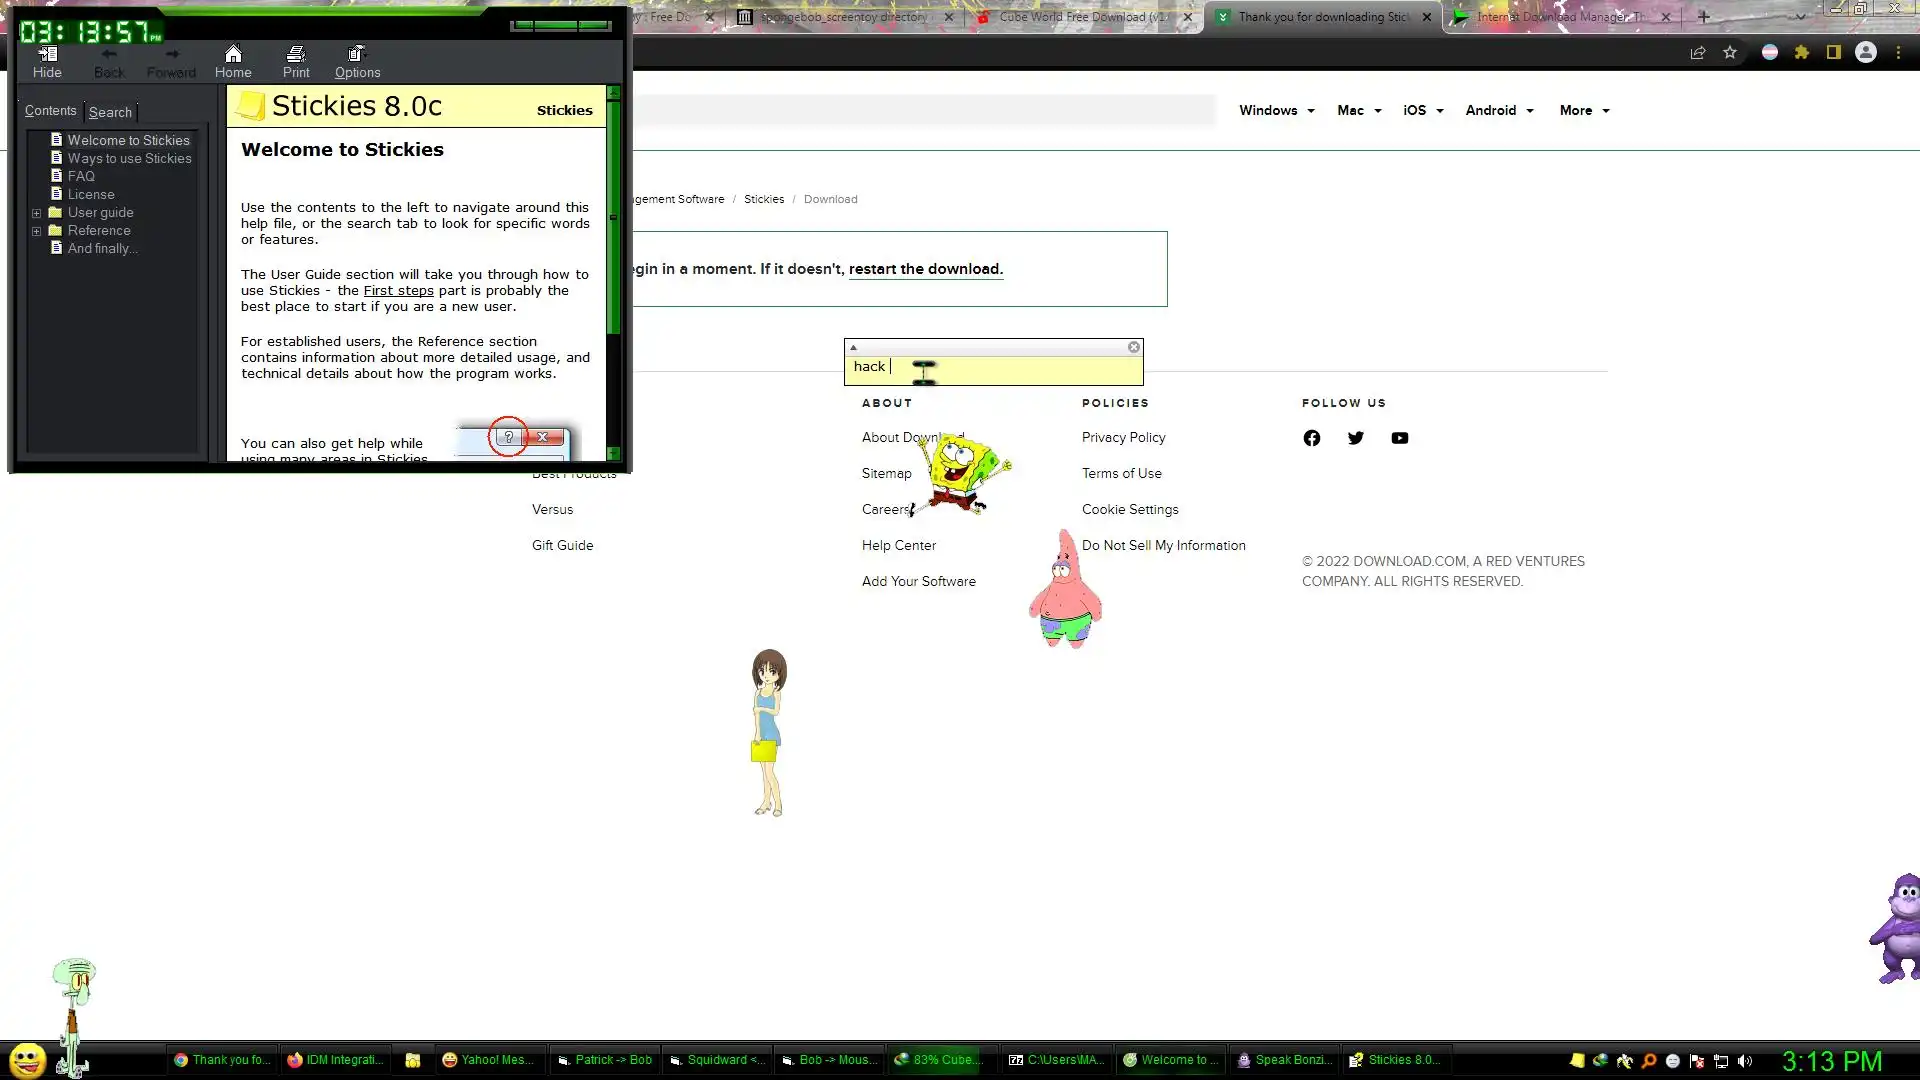The image size is (1920, 1080).
Task: Click the green vertical scrollbar in help
Action: [x=614, y=216]
